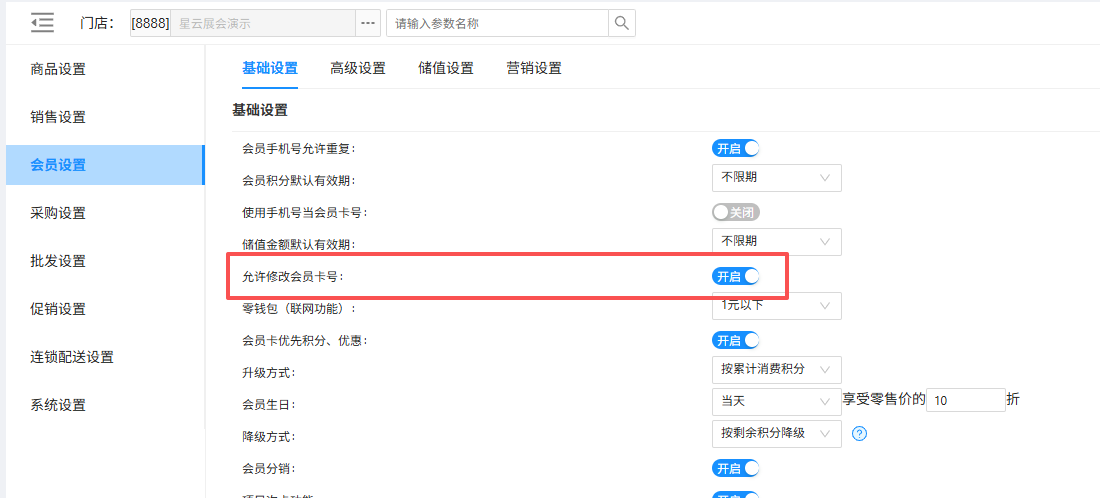Open 系统设置 in sidebar
1100x498 pixels.
point(105,405)
